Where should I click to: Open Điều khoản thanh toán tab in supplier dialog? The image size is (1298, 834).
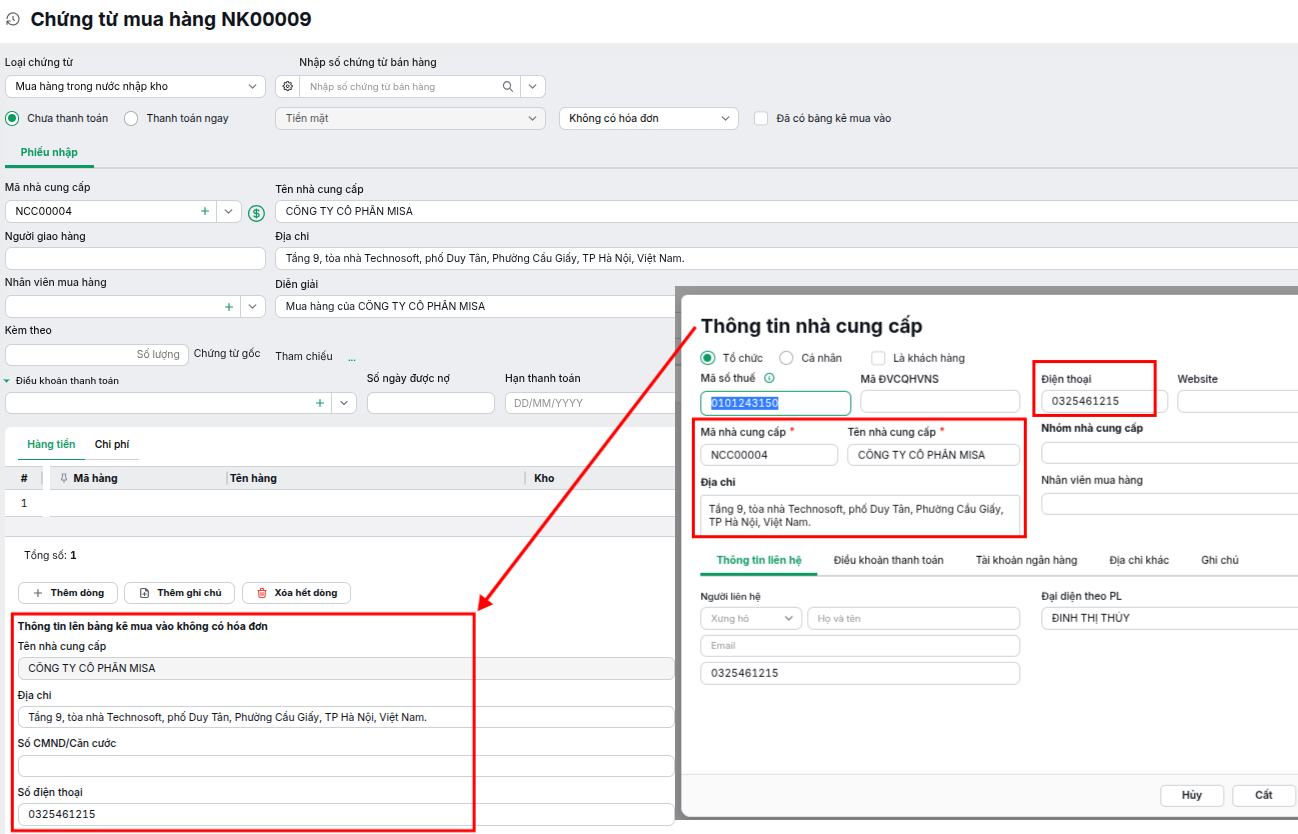888,560
